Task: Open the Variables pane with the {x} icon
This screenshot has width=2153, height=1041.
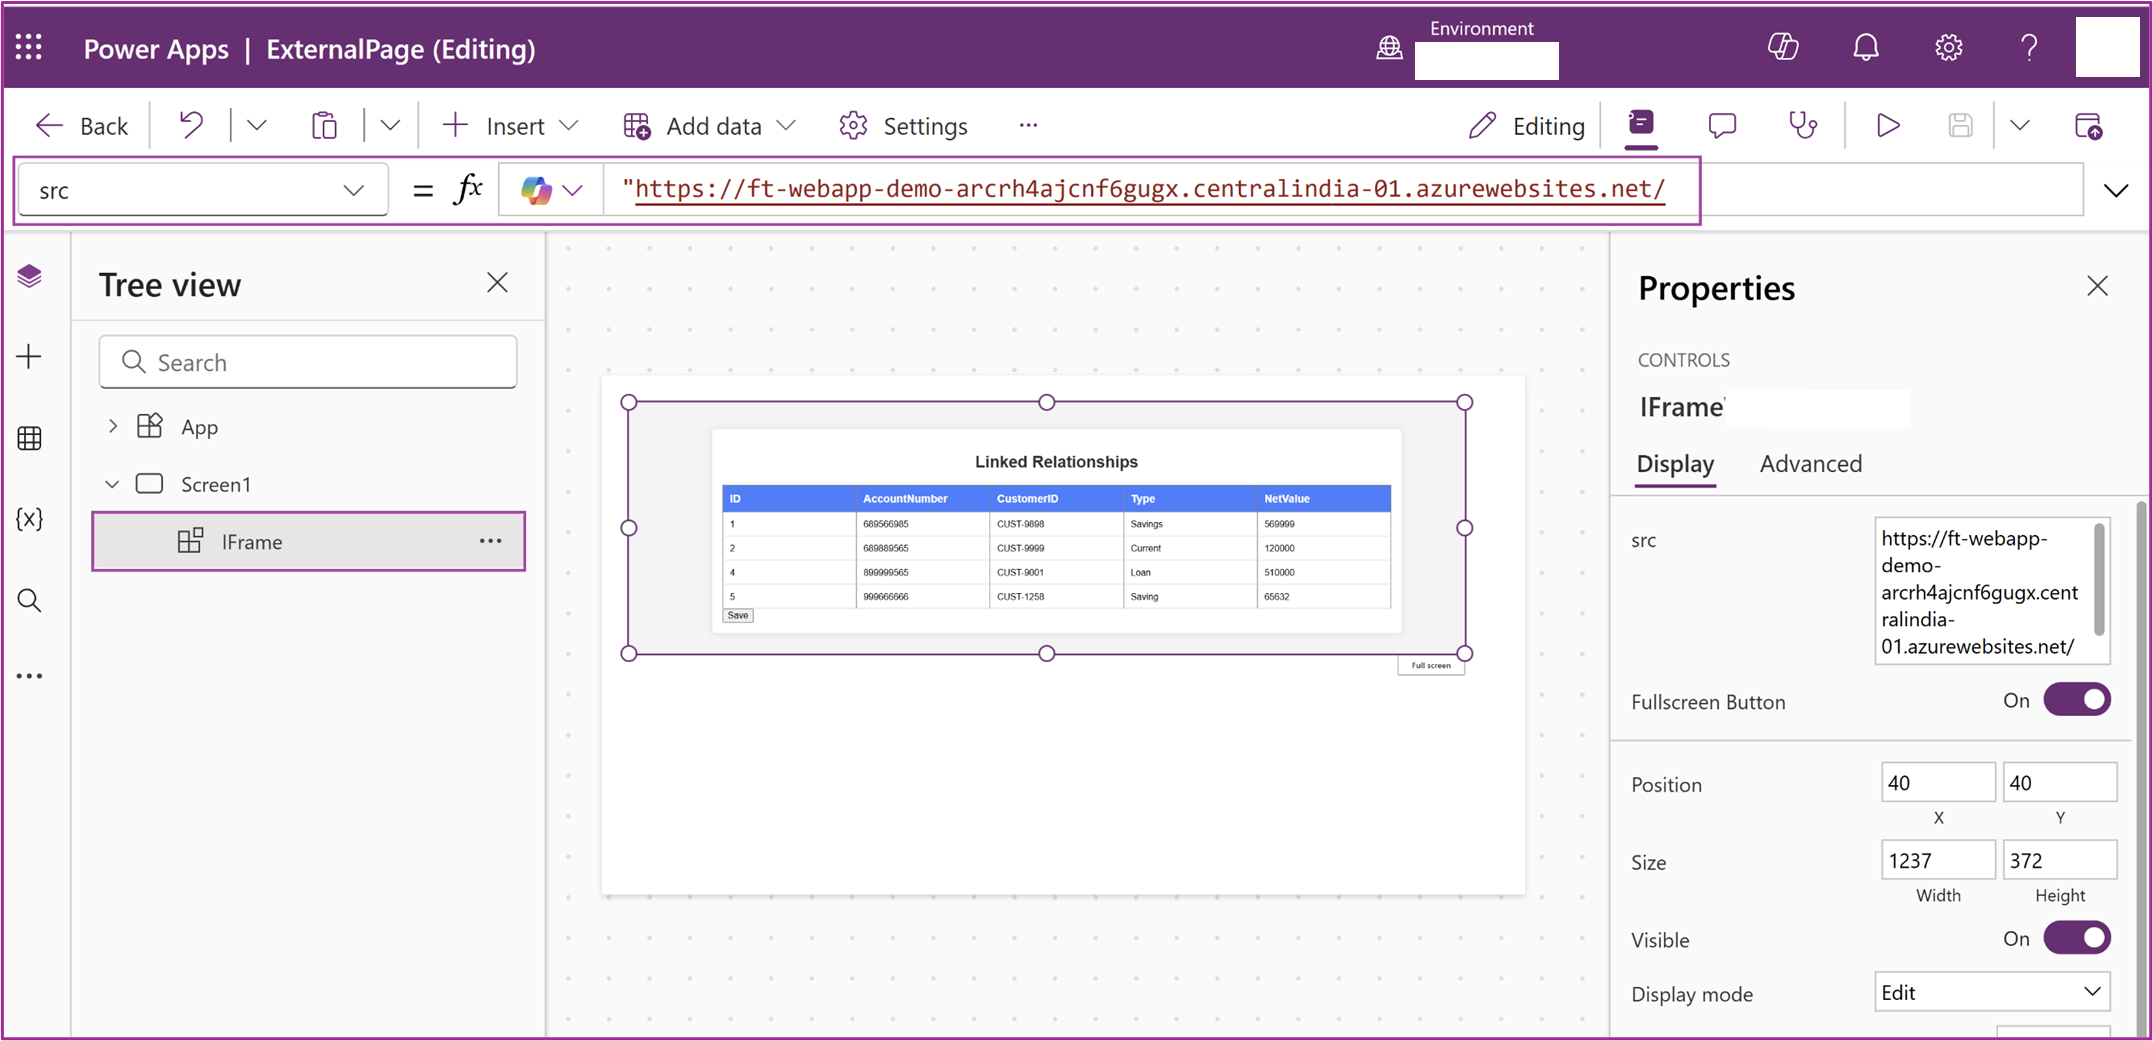Action: point(30,518)
